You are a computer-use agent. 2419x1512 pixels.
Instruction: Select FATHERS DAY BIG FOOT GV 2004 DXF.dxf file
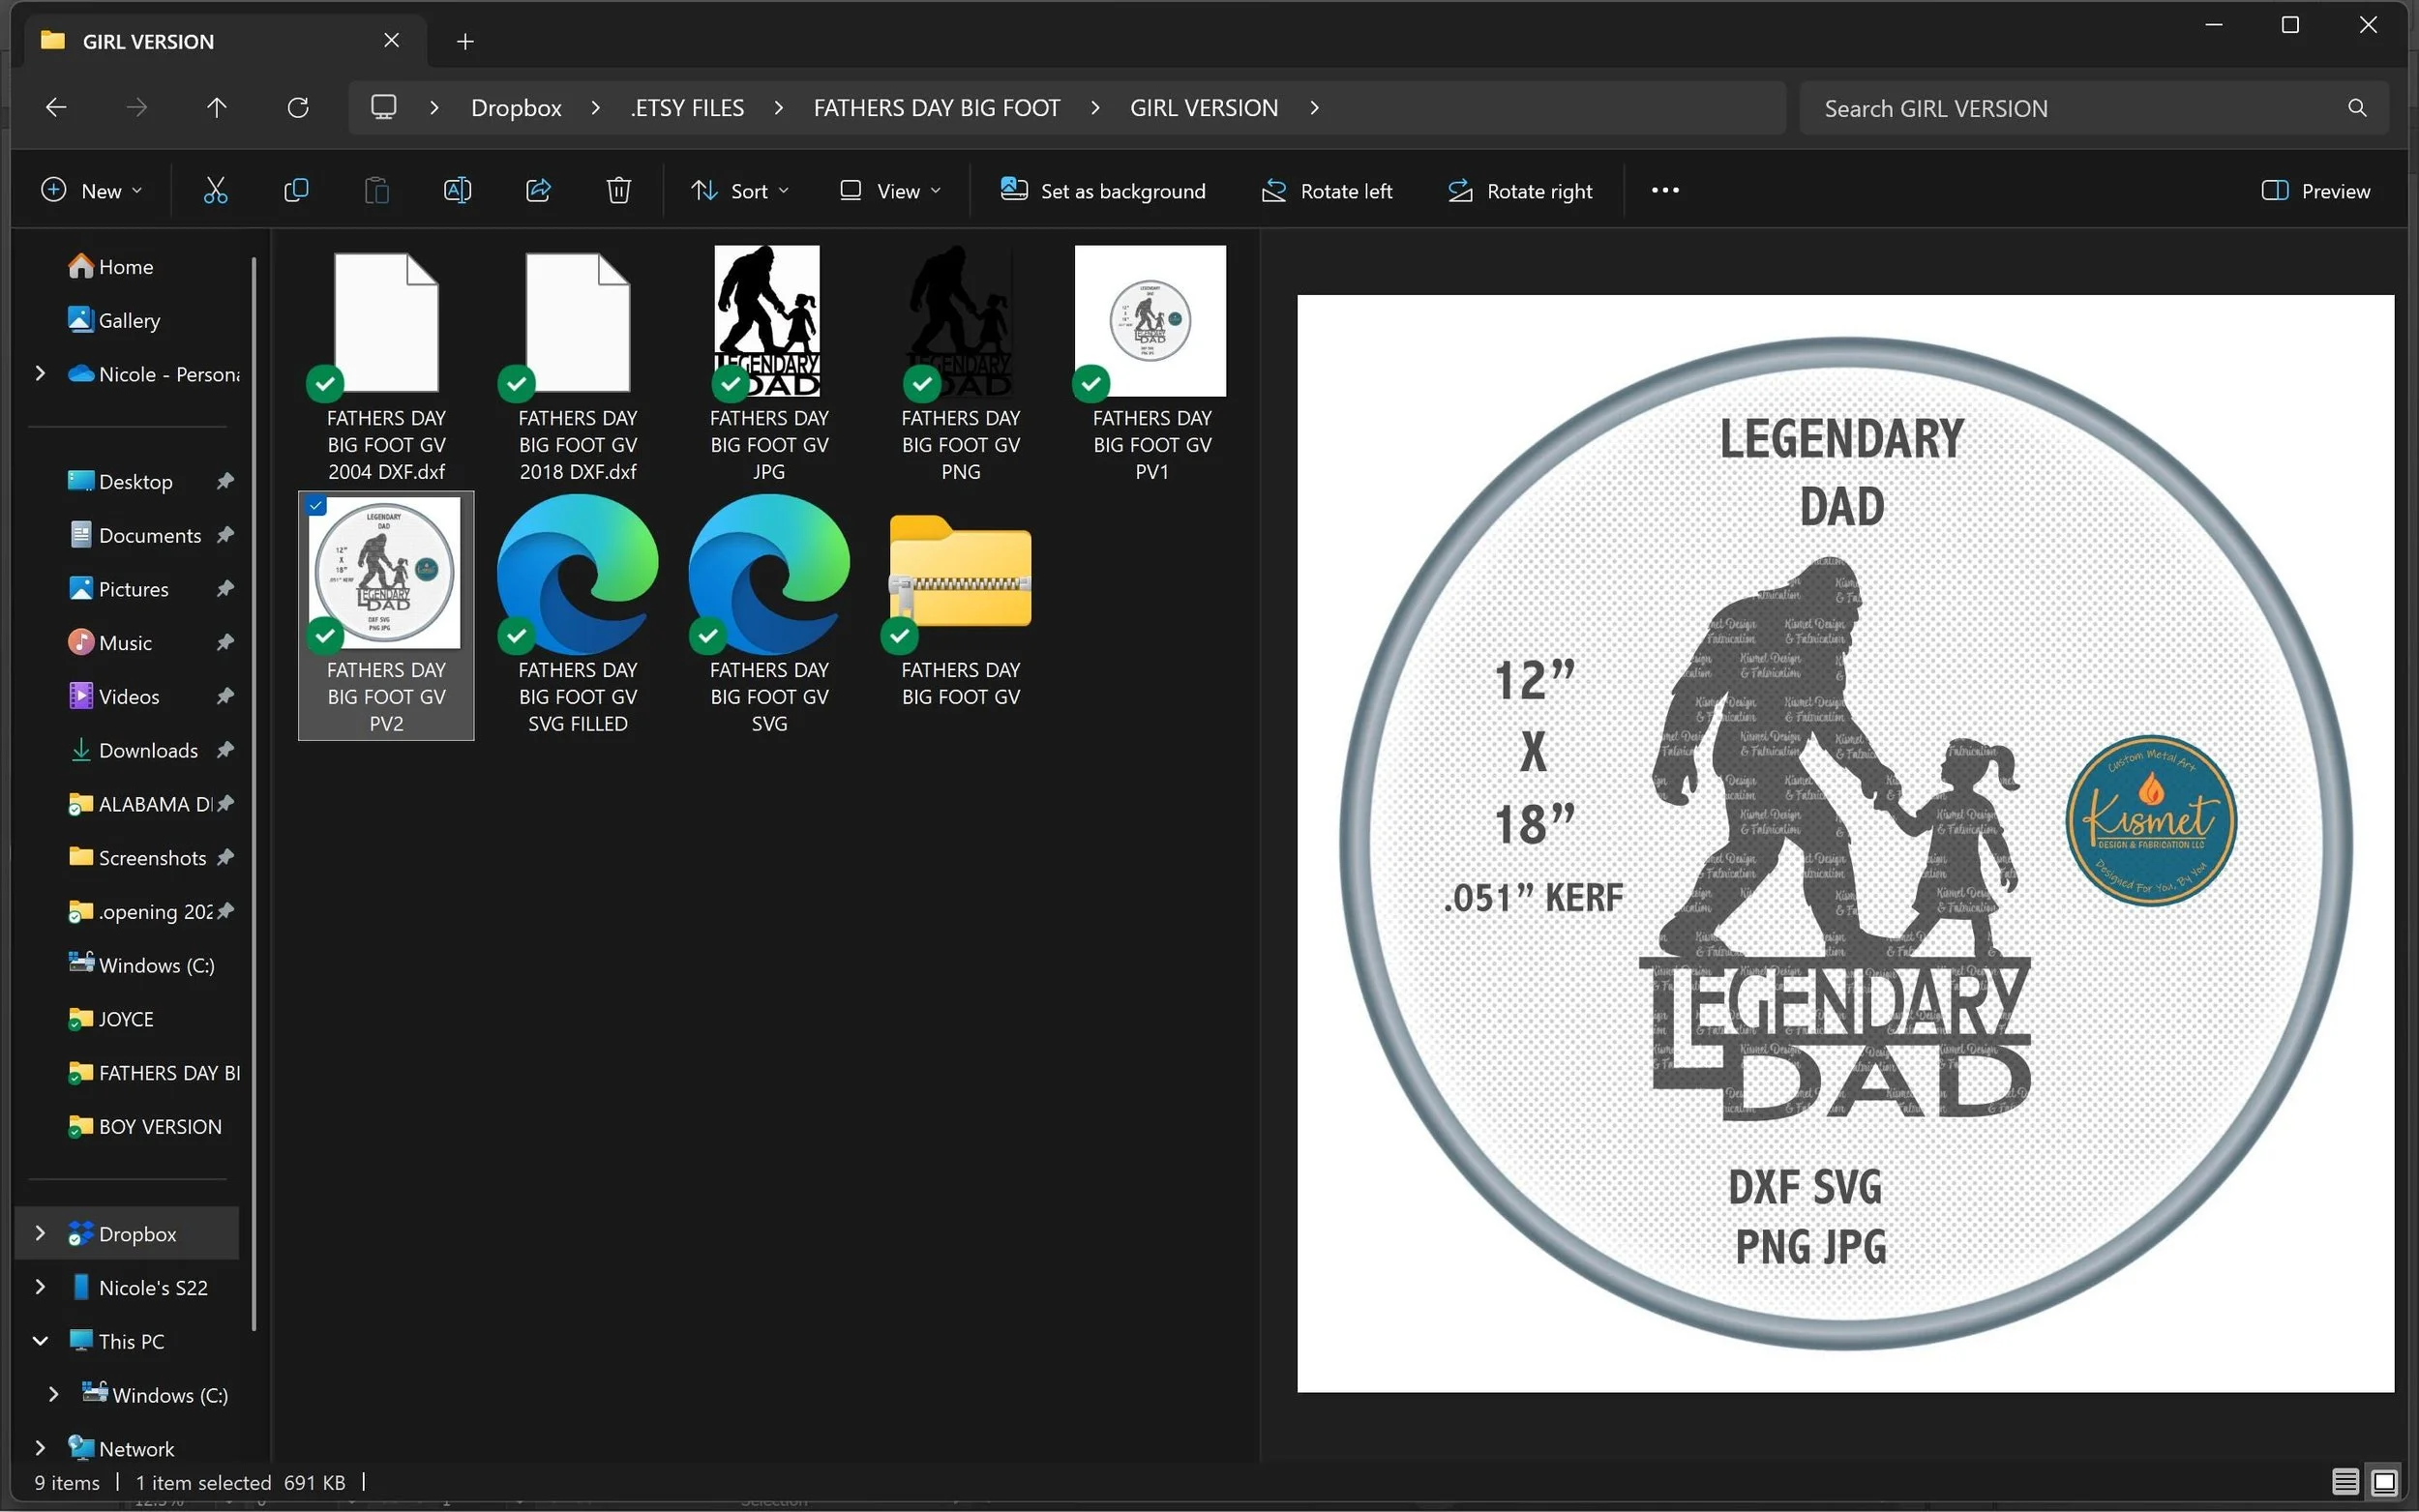coord(386,365)
